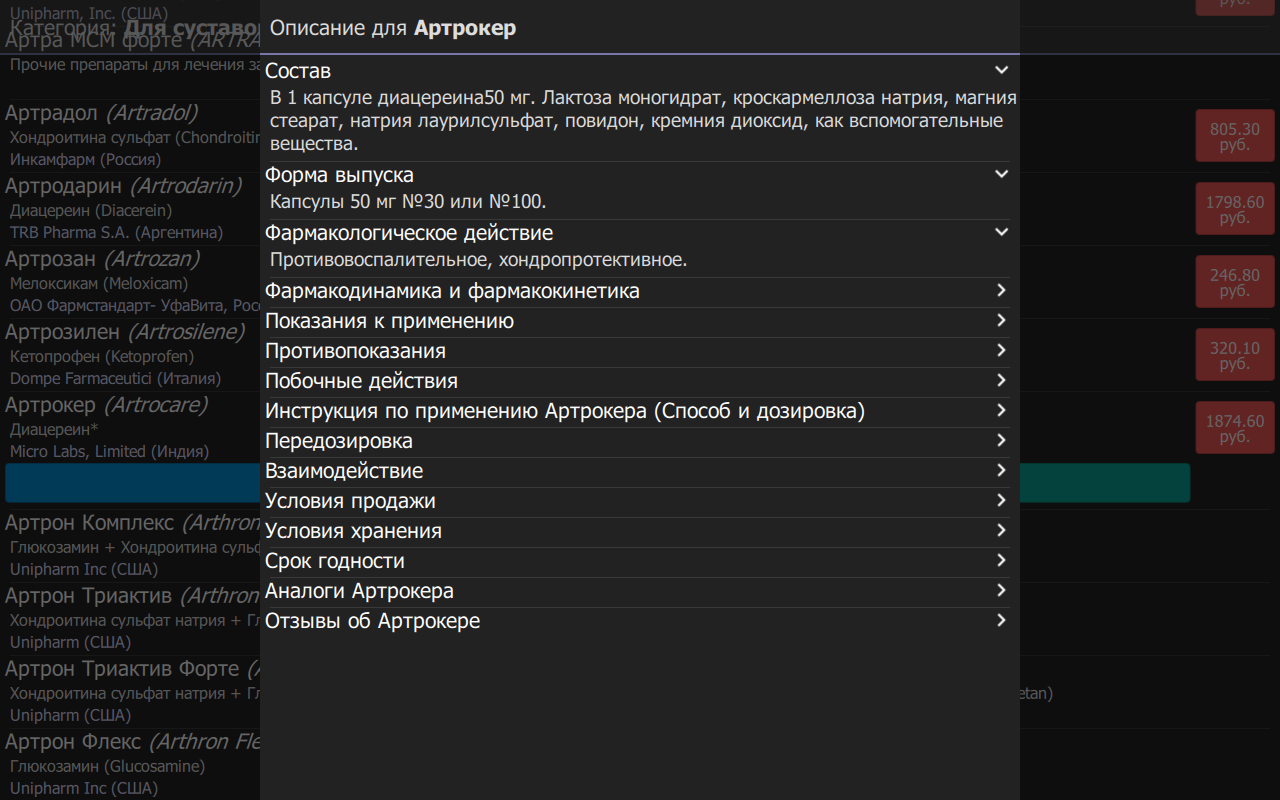Expand the Побочные действия row
The width and height of the screenshot is (1280, 800).
(638, 381)
